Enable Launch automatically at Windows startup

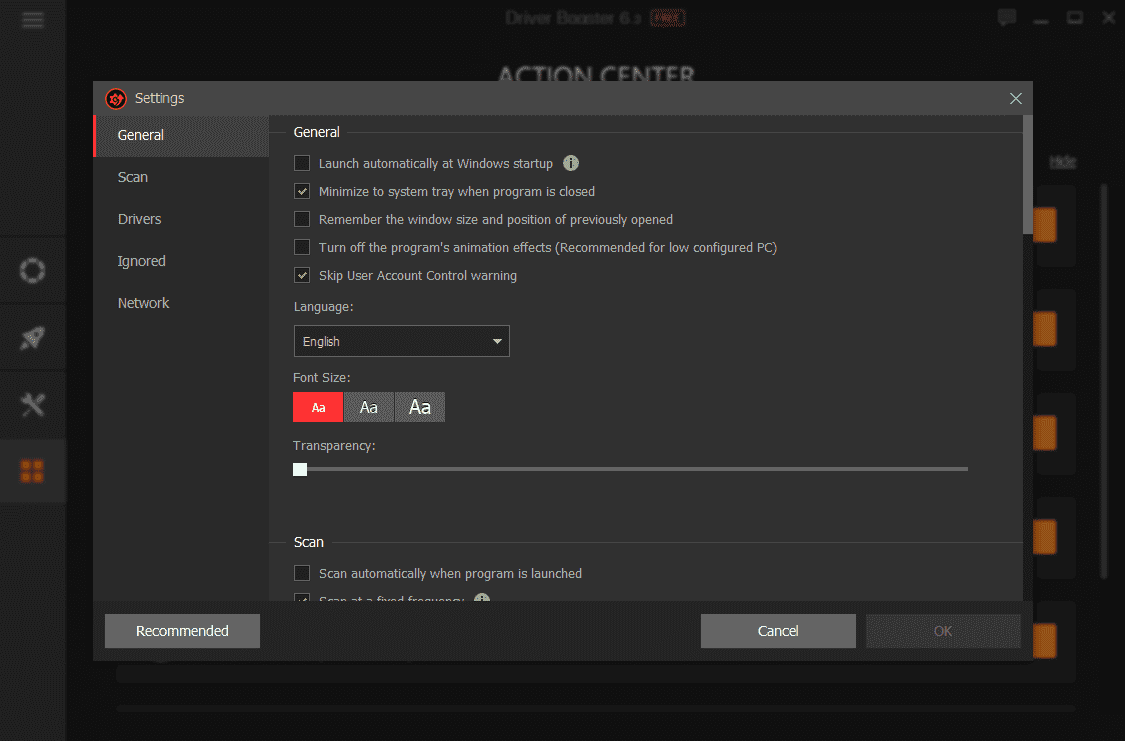302,164
